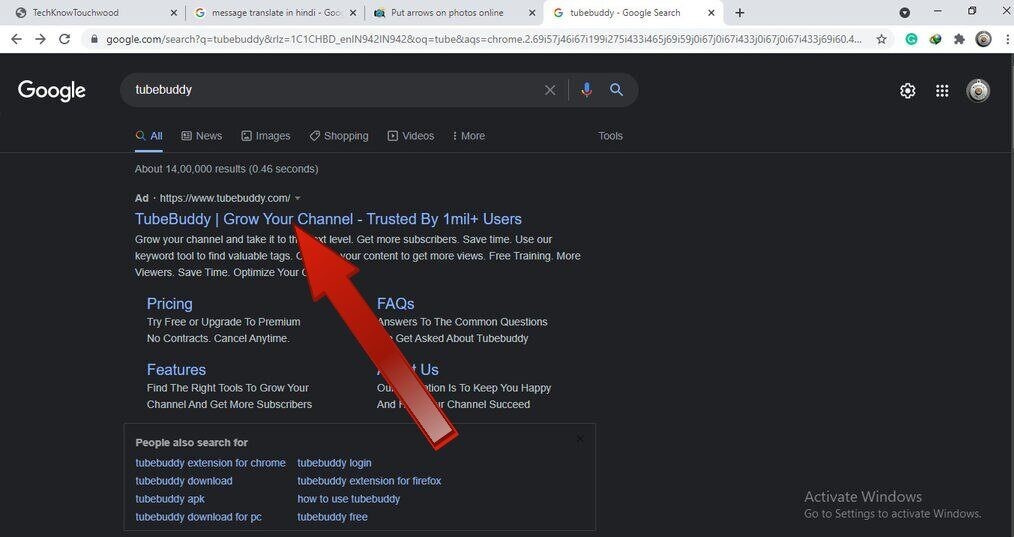Clear the search box with the X icon
The width and height of the screenshot is (1014, 537).
pyautogui.click(x=550, y=90)
